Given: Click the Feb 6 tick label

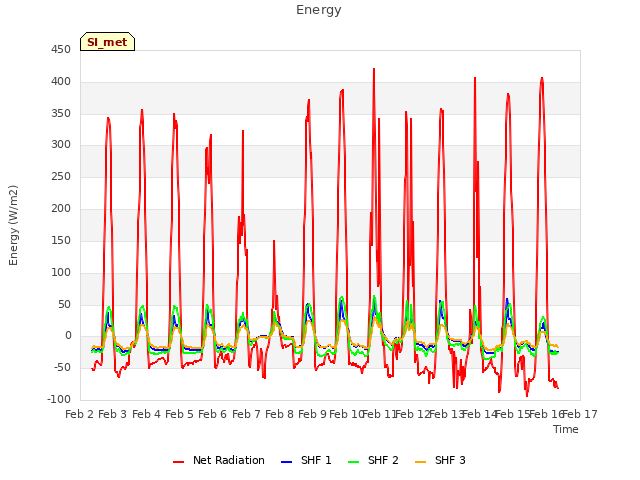Looking at the screenshot, I should click(x=213, y=414).
